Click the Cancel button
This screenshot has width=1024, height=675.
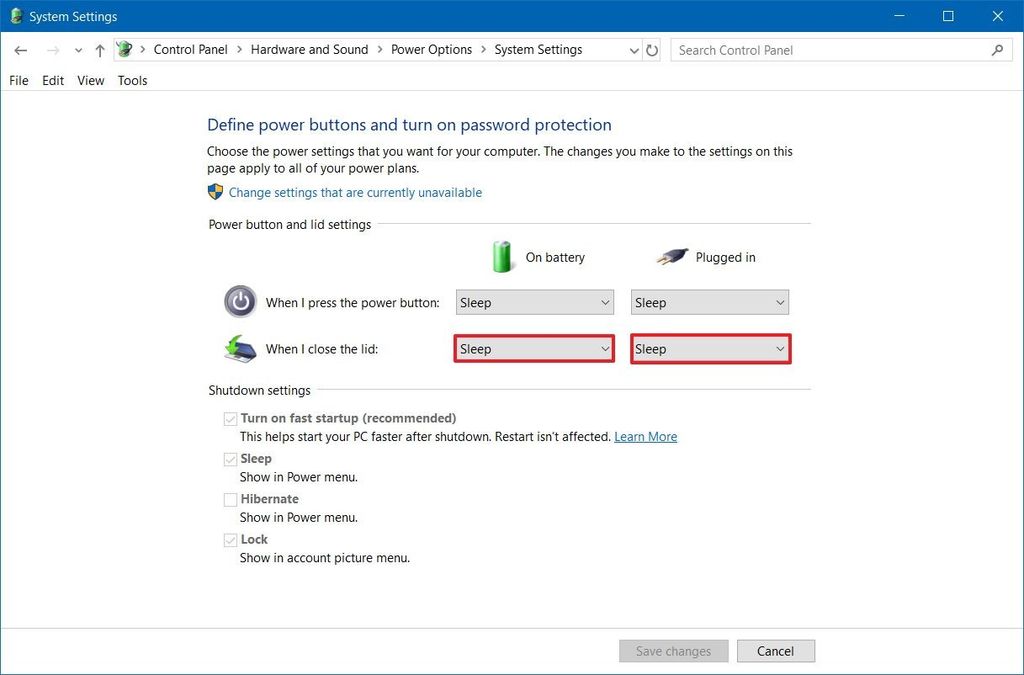(776, 650)
